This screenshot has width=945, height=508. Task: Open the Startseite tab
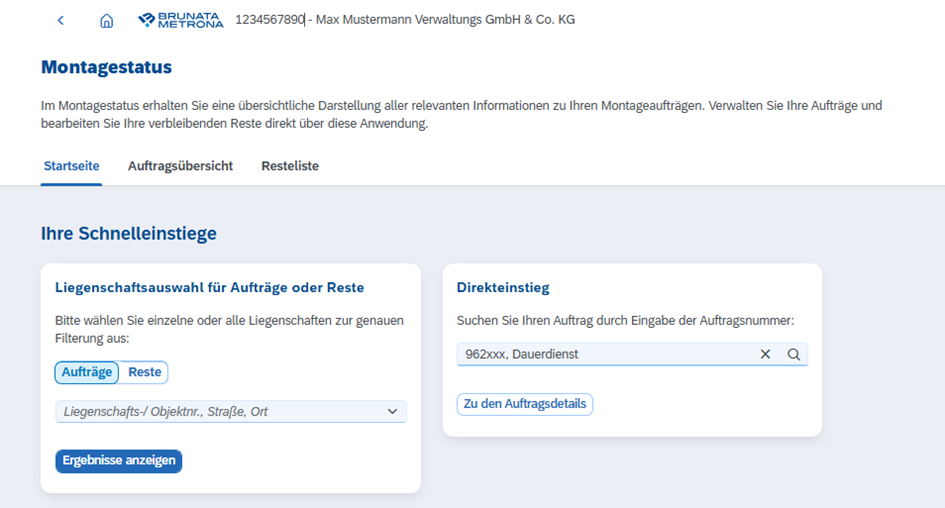click(x=71, y=166)
